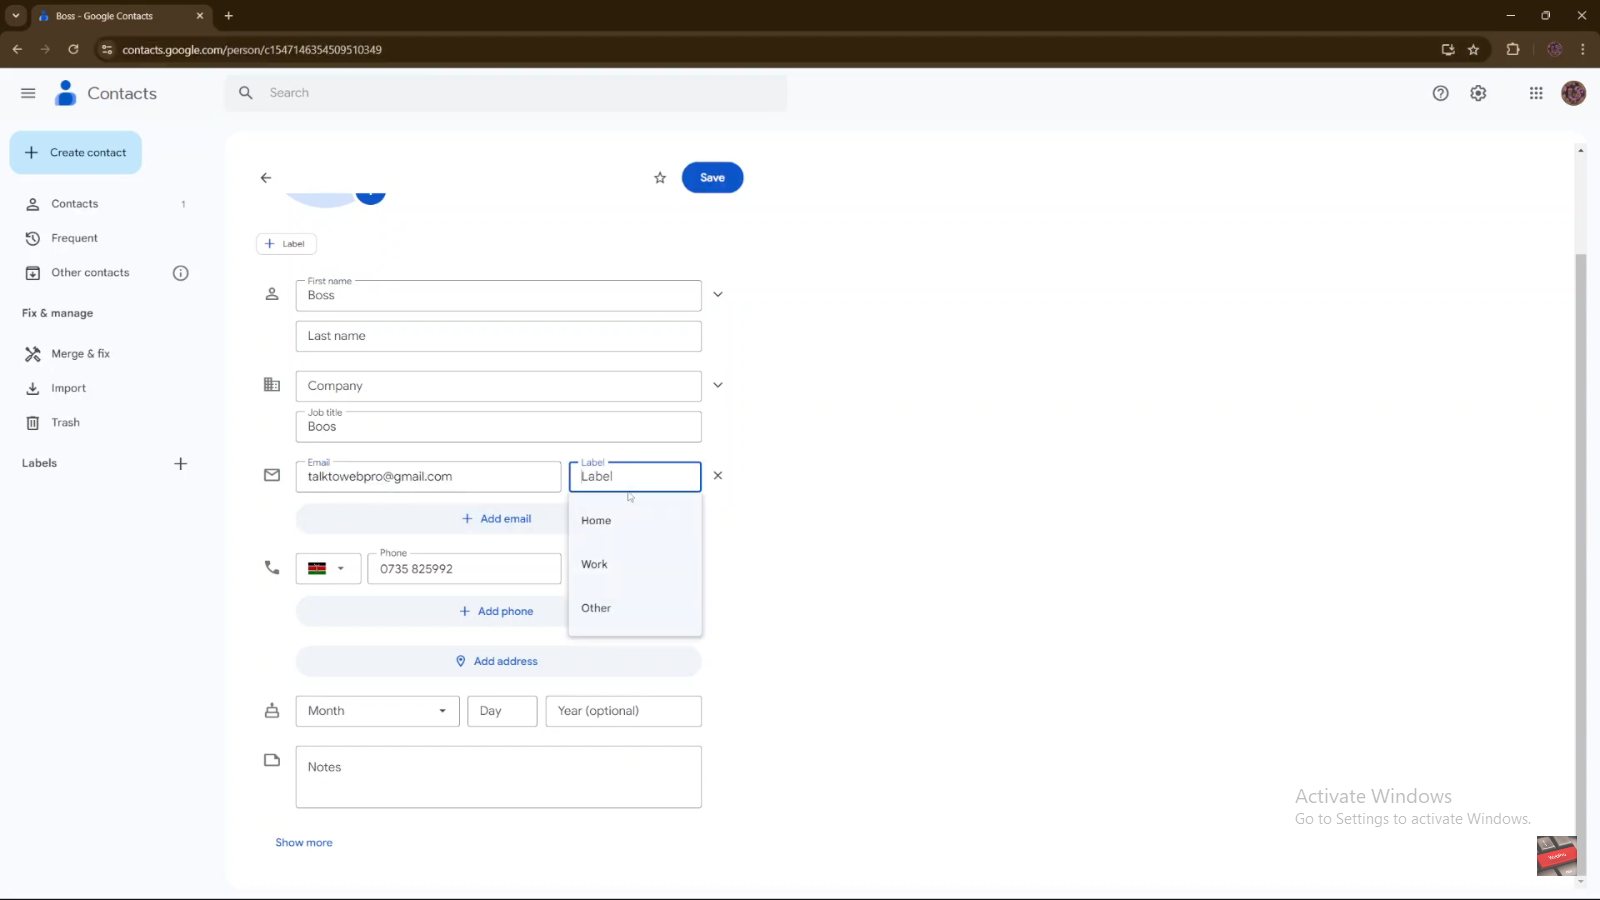Image resolution: width=1600 pixels, height=900 pixels.
Task: Click the Year (optional) field
Action: pos(623,711)
